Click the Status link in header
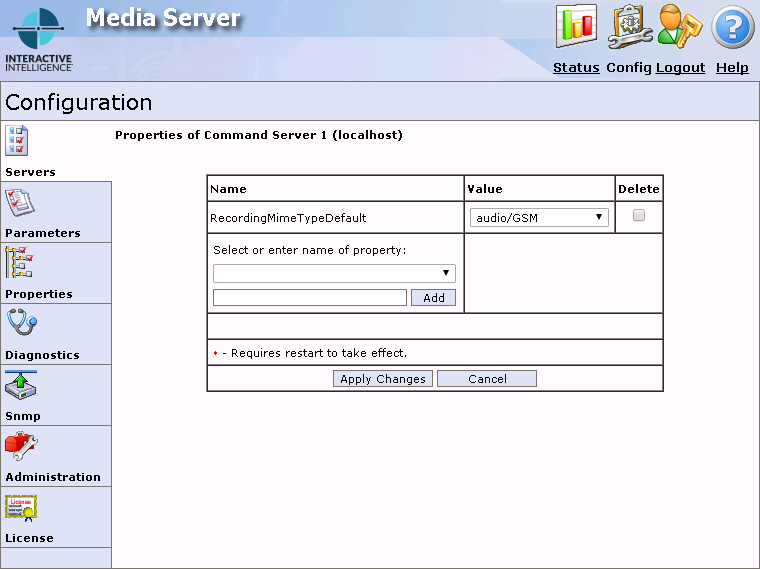 coord(576,68)
